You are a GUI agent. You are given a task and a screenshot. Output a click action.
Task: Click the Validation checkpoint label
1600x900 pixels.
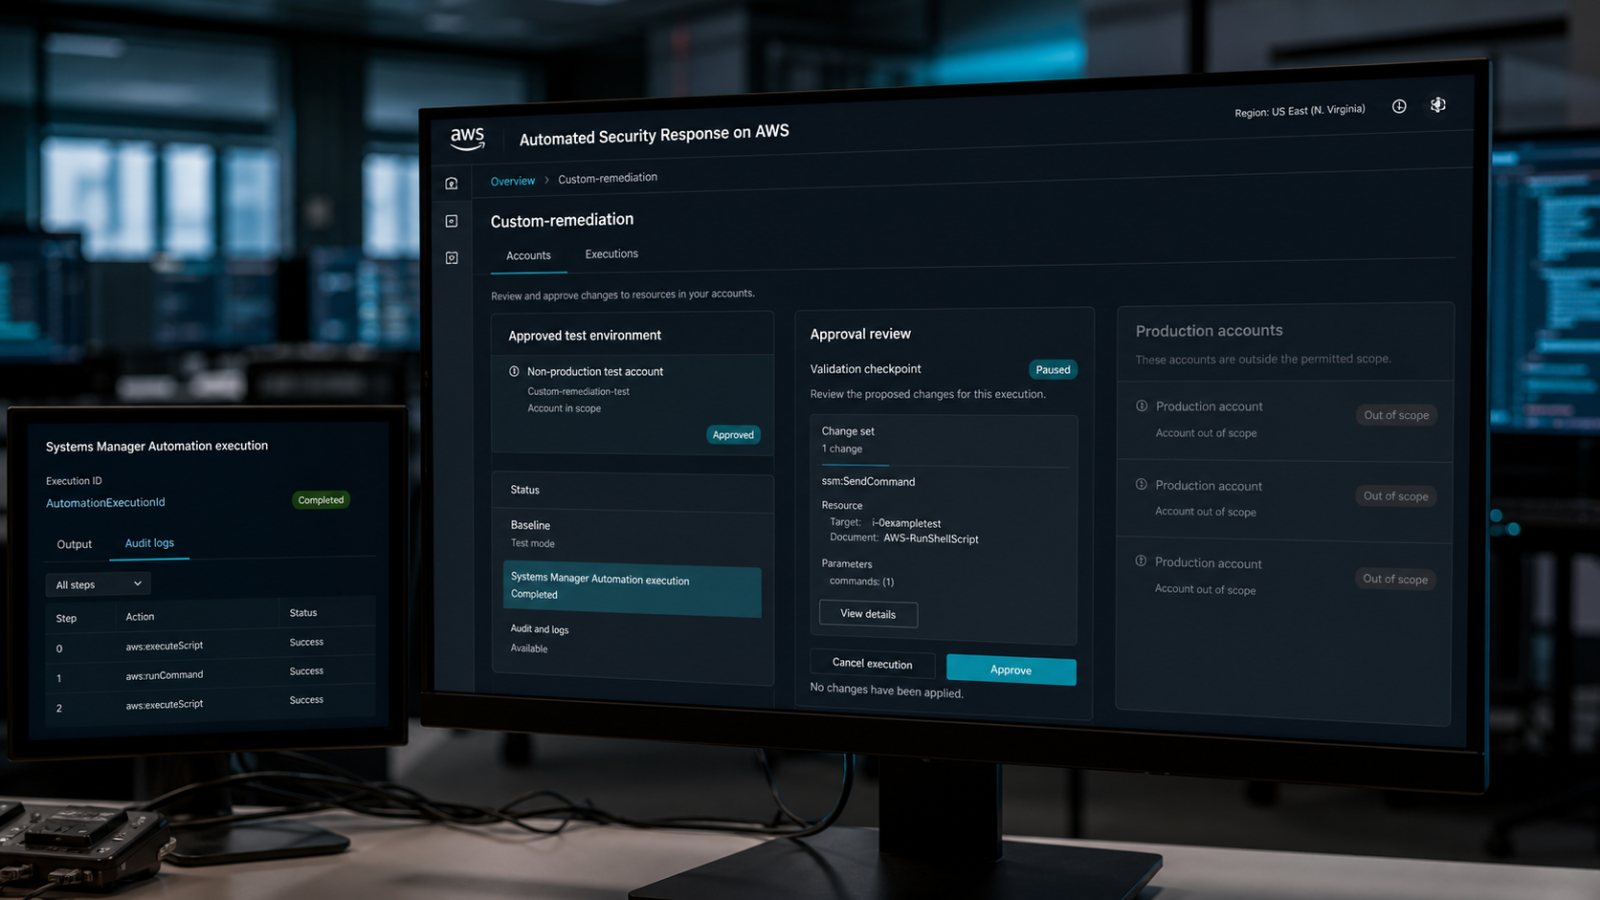[865, 369]
